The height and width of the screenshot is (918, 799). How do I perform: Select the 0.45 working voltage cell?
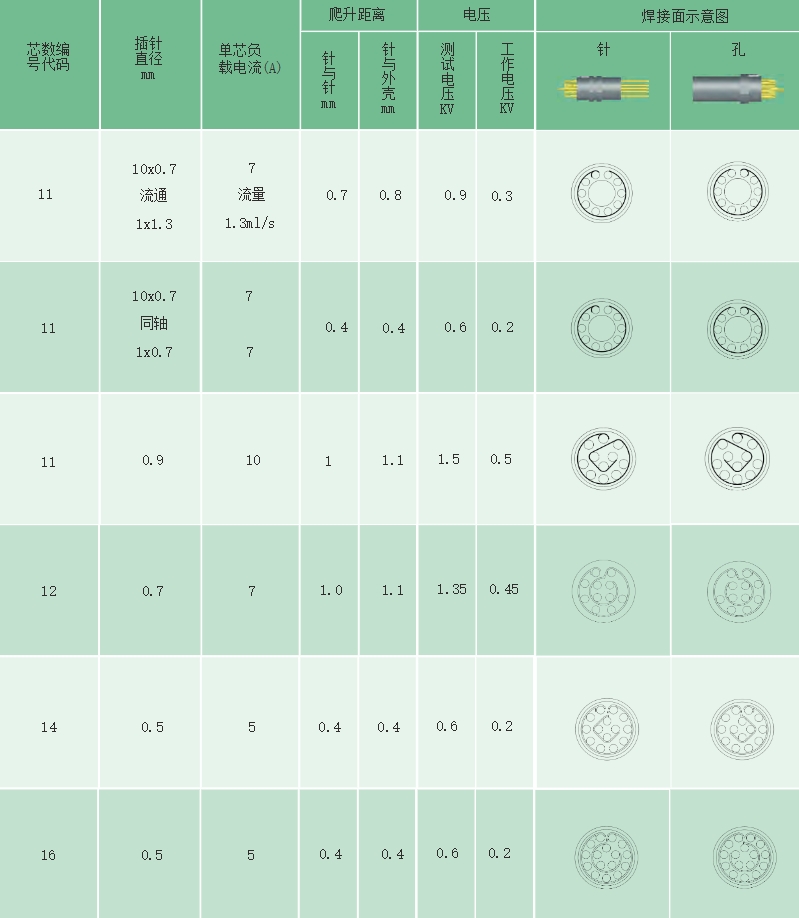(504, 590)
